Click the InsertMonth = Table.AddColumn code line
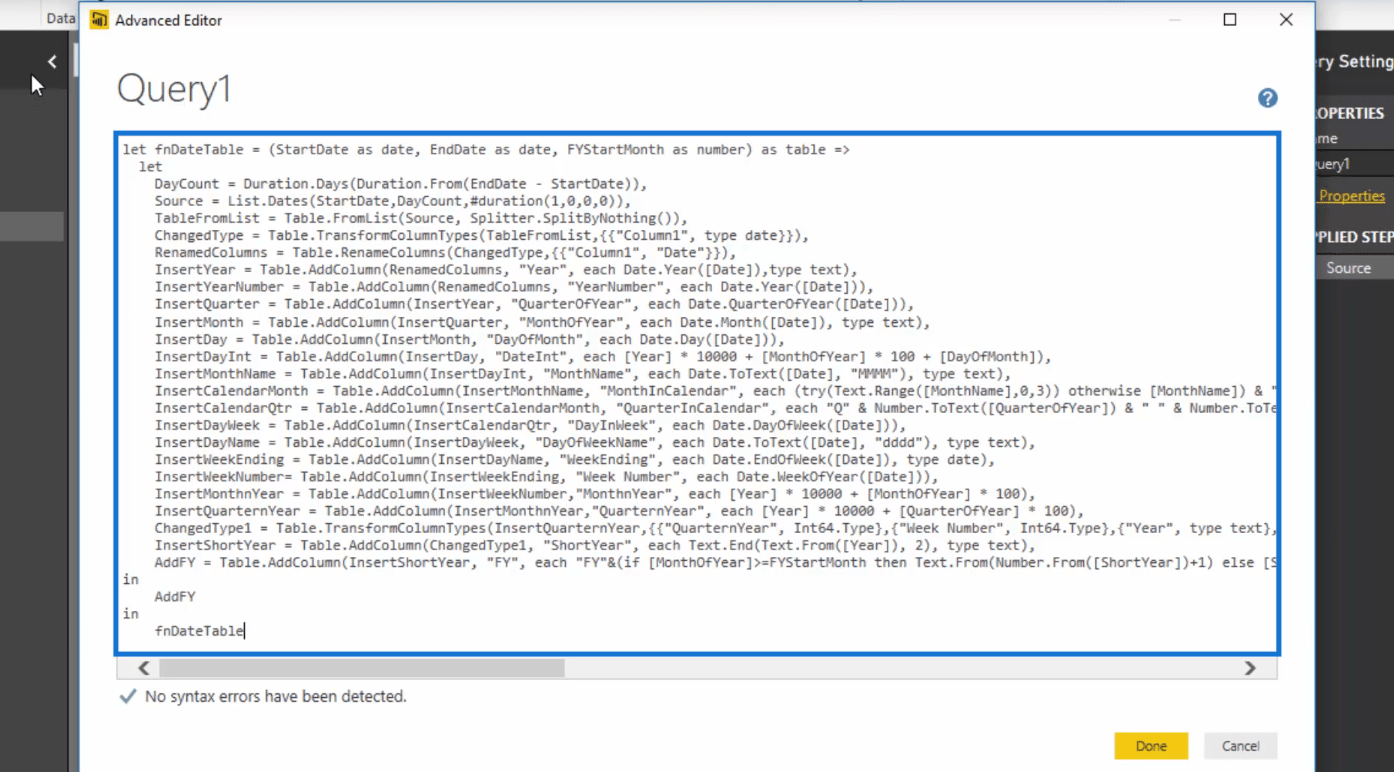 click(x=542, y=322)
